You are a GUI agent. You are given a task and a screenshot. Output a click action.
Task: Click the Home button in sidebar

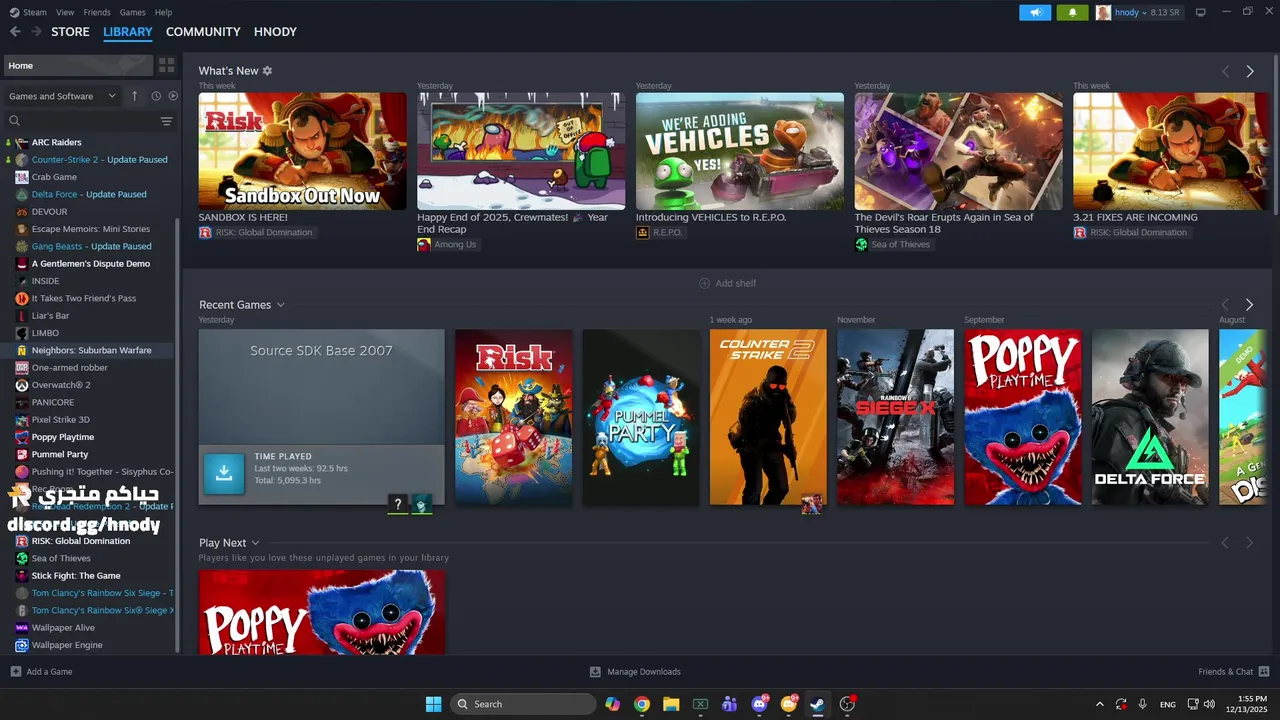tap(78, 65)
